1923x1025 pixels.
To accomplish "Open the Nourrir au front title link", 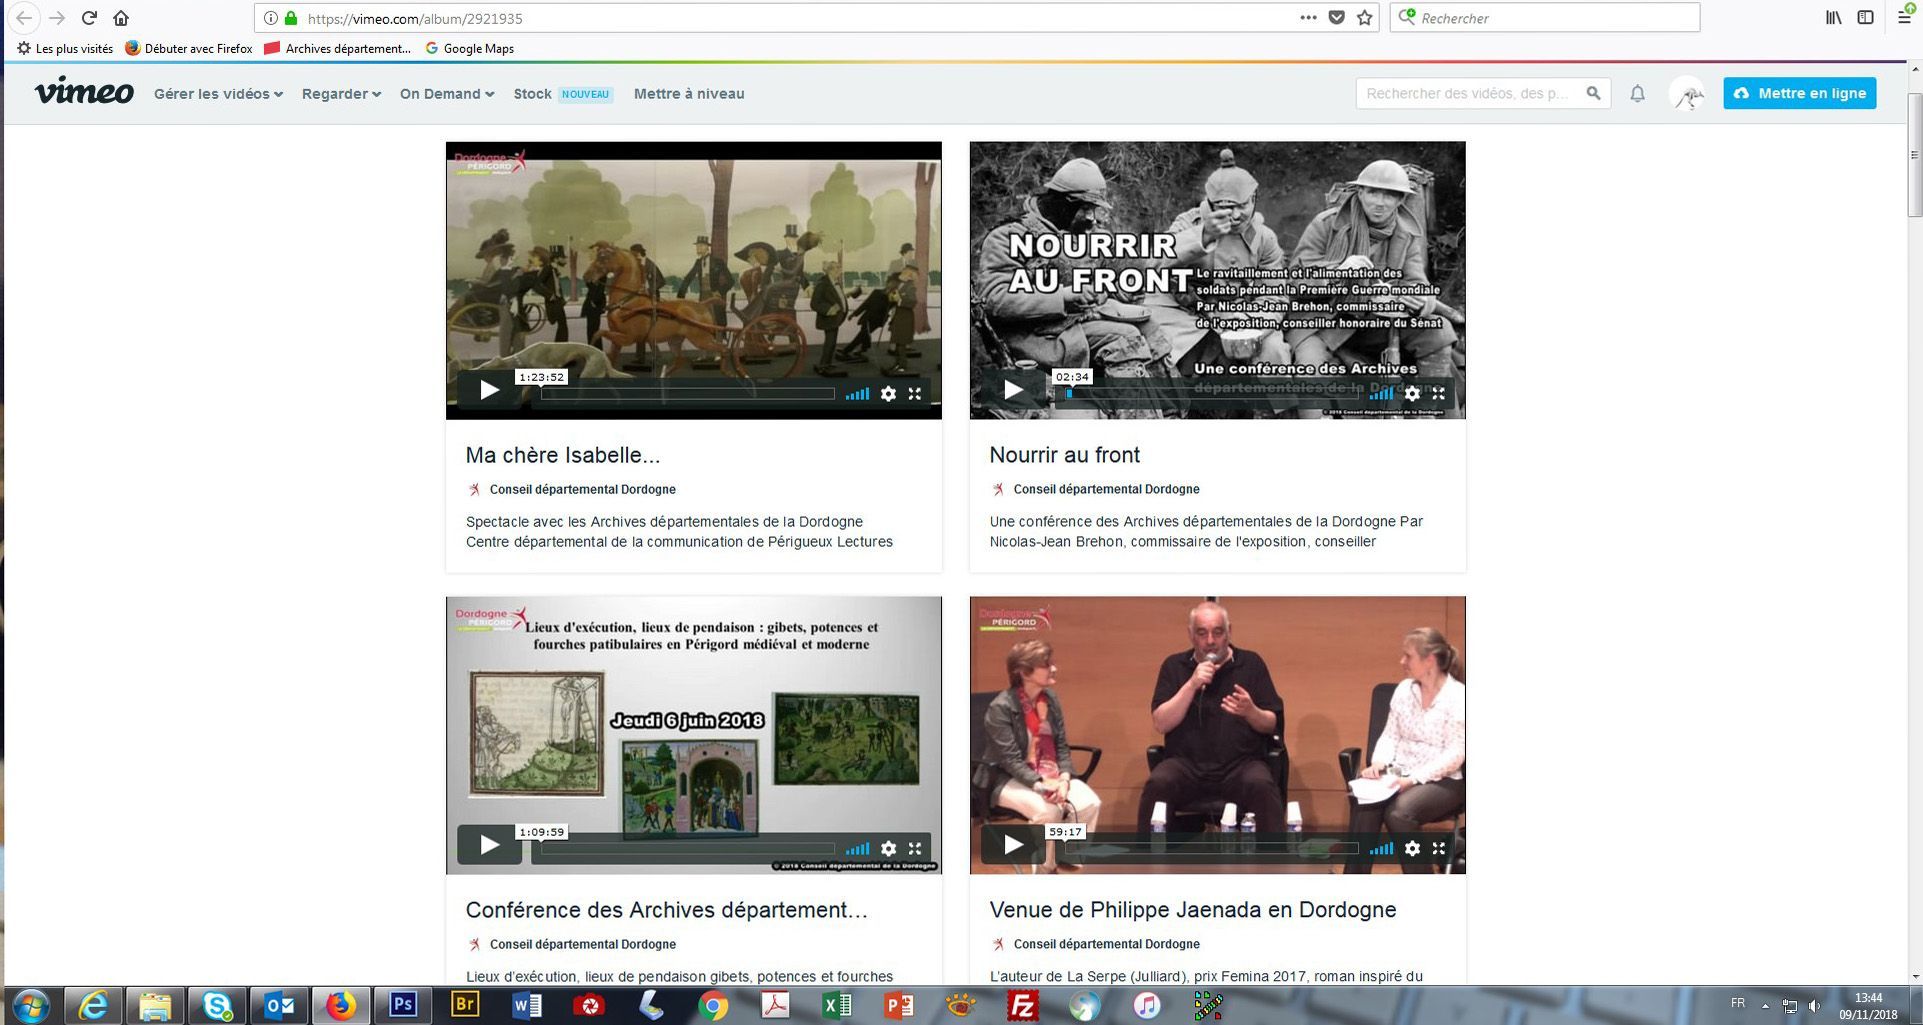I will tap(1064, 455).
